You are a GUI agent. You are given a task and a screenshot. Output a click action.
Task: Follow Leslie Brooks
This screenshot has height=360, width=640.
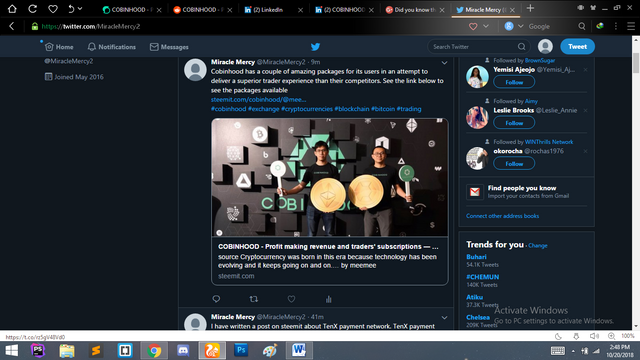[x=514, y=123]
